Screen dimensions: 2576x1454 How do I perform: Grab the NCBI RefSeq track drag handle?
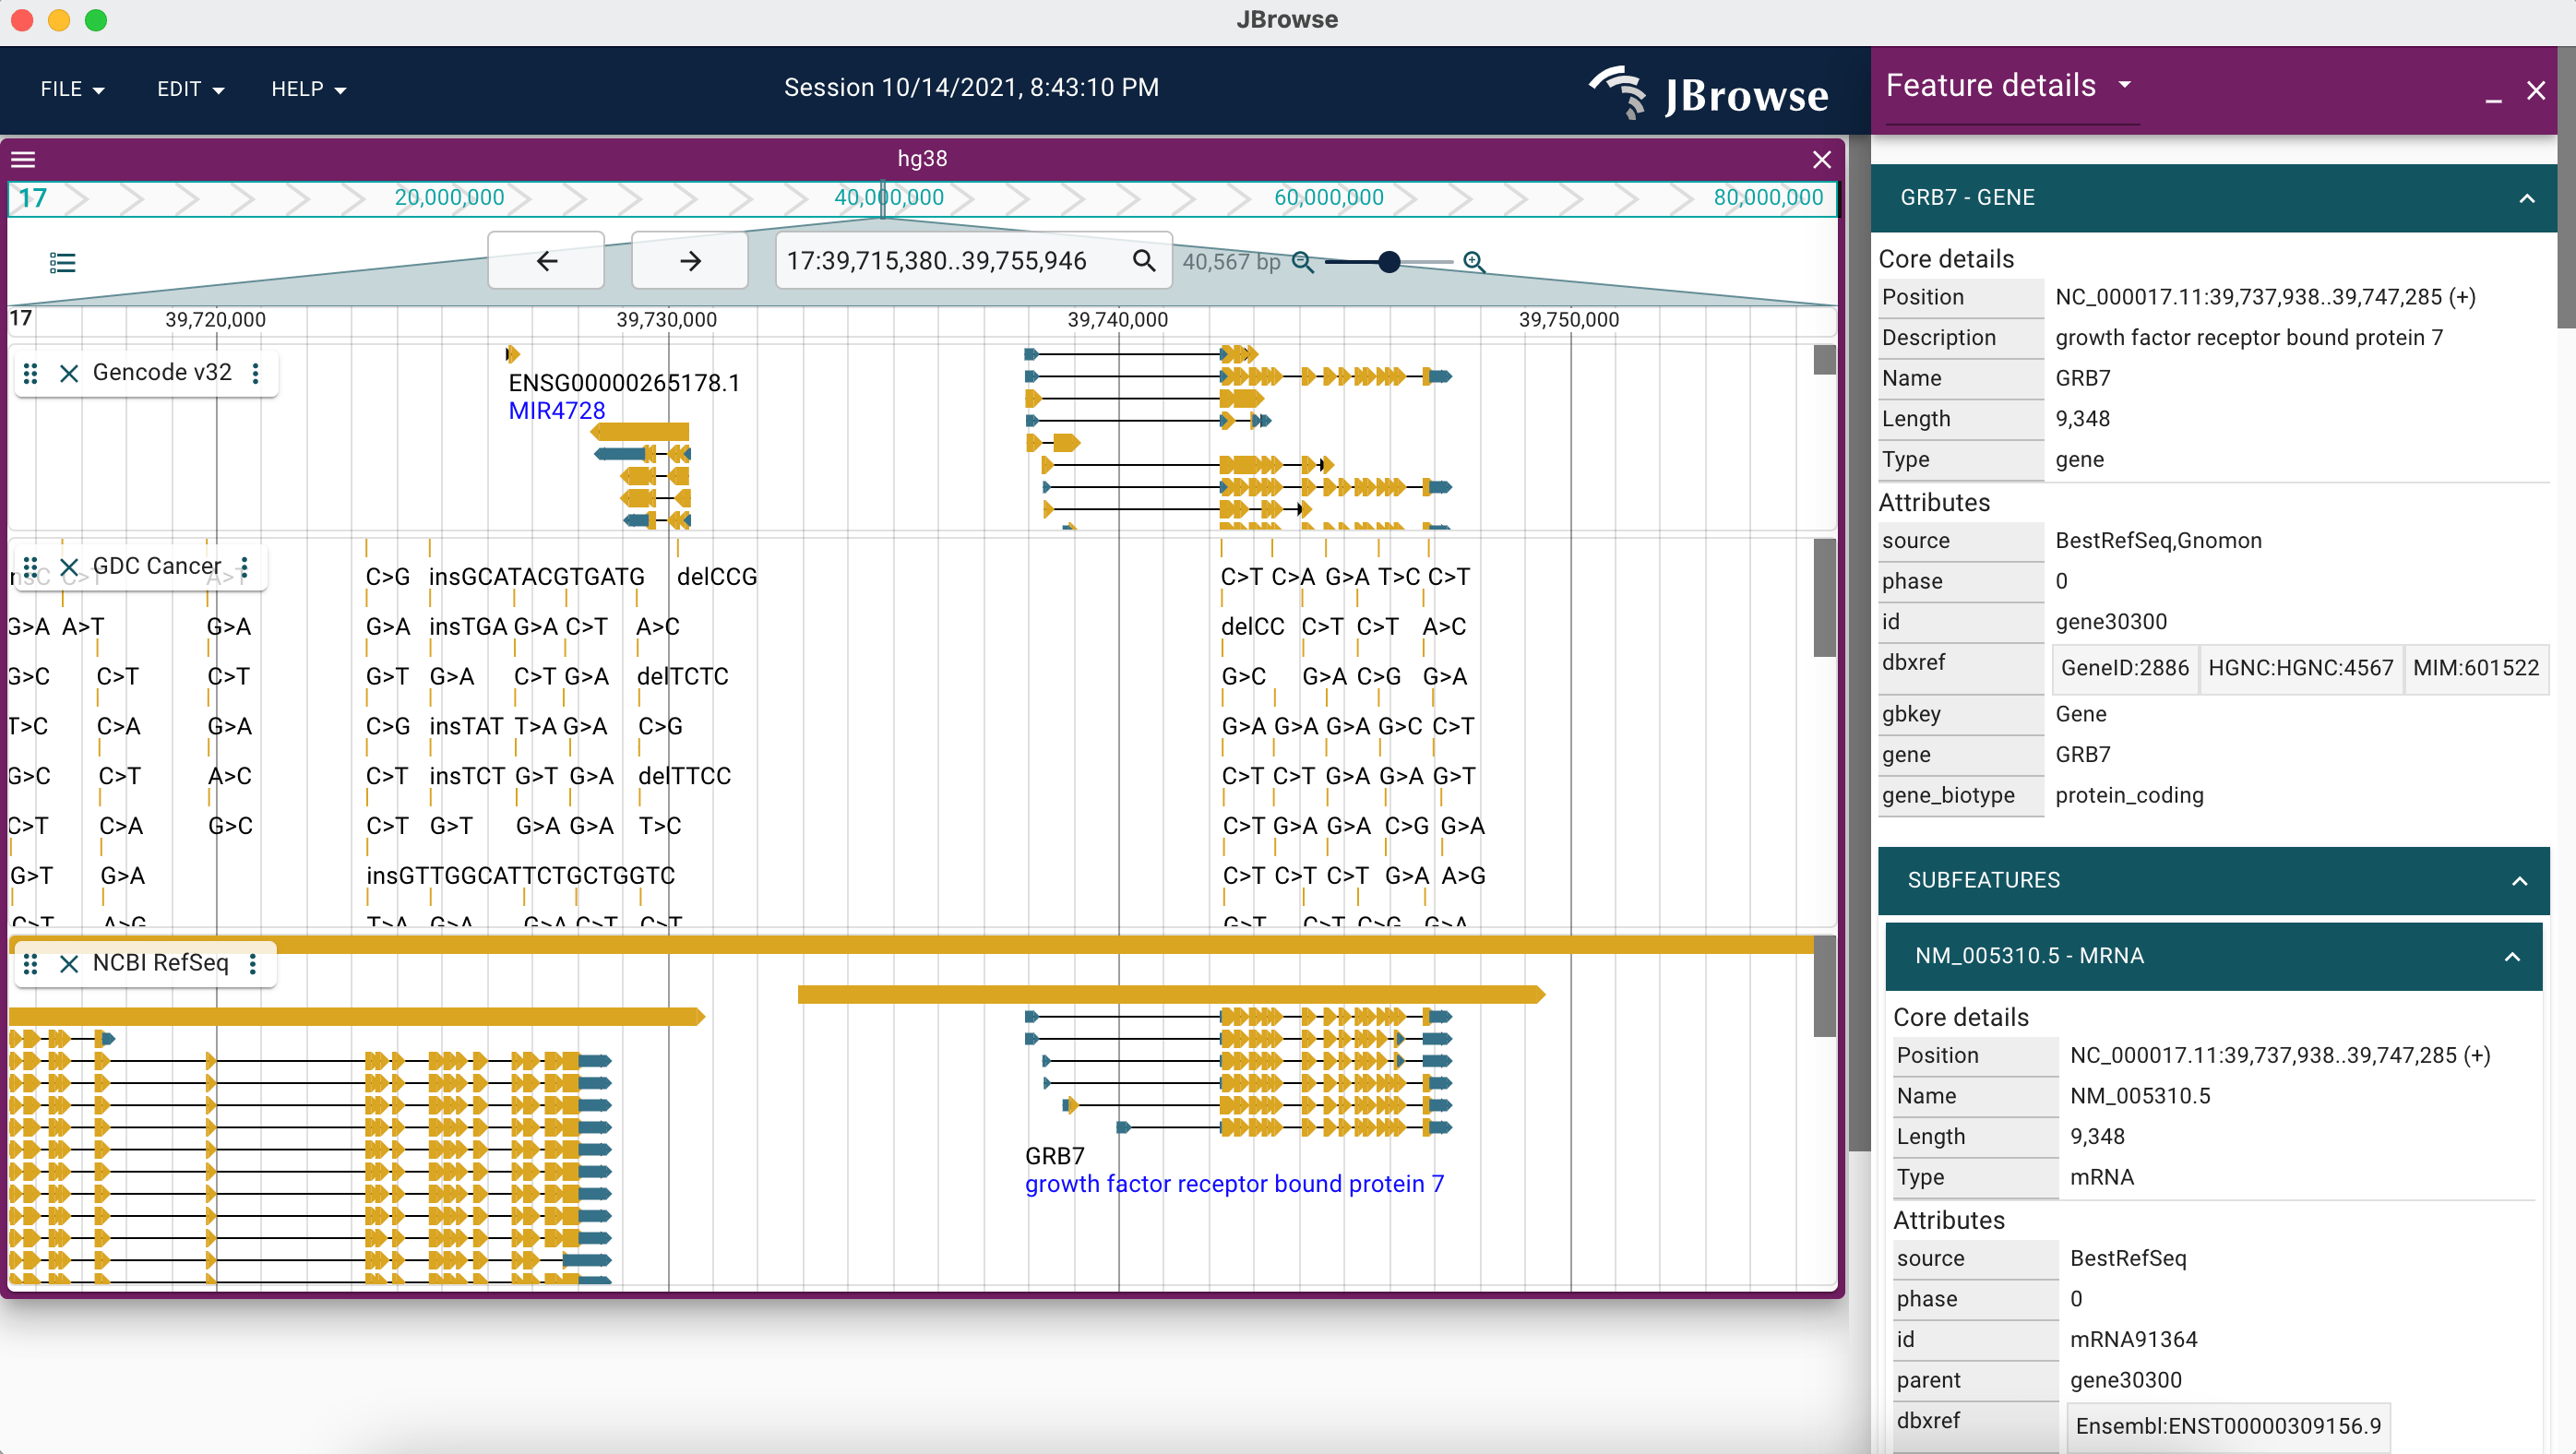30,964
